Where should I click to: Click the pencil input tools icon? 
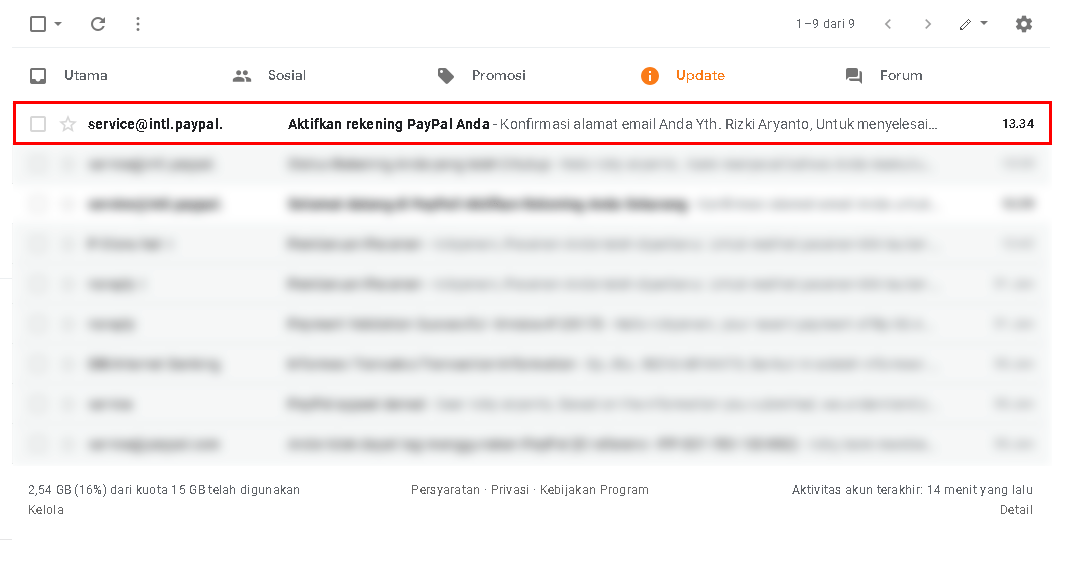pos(965,24)
